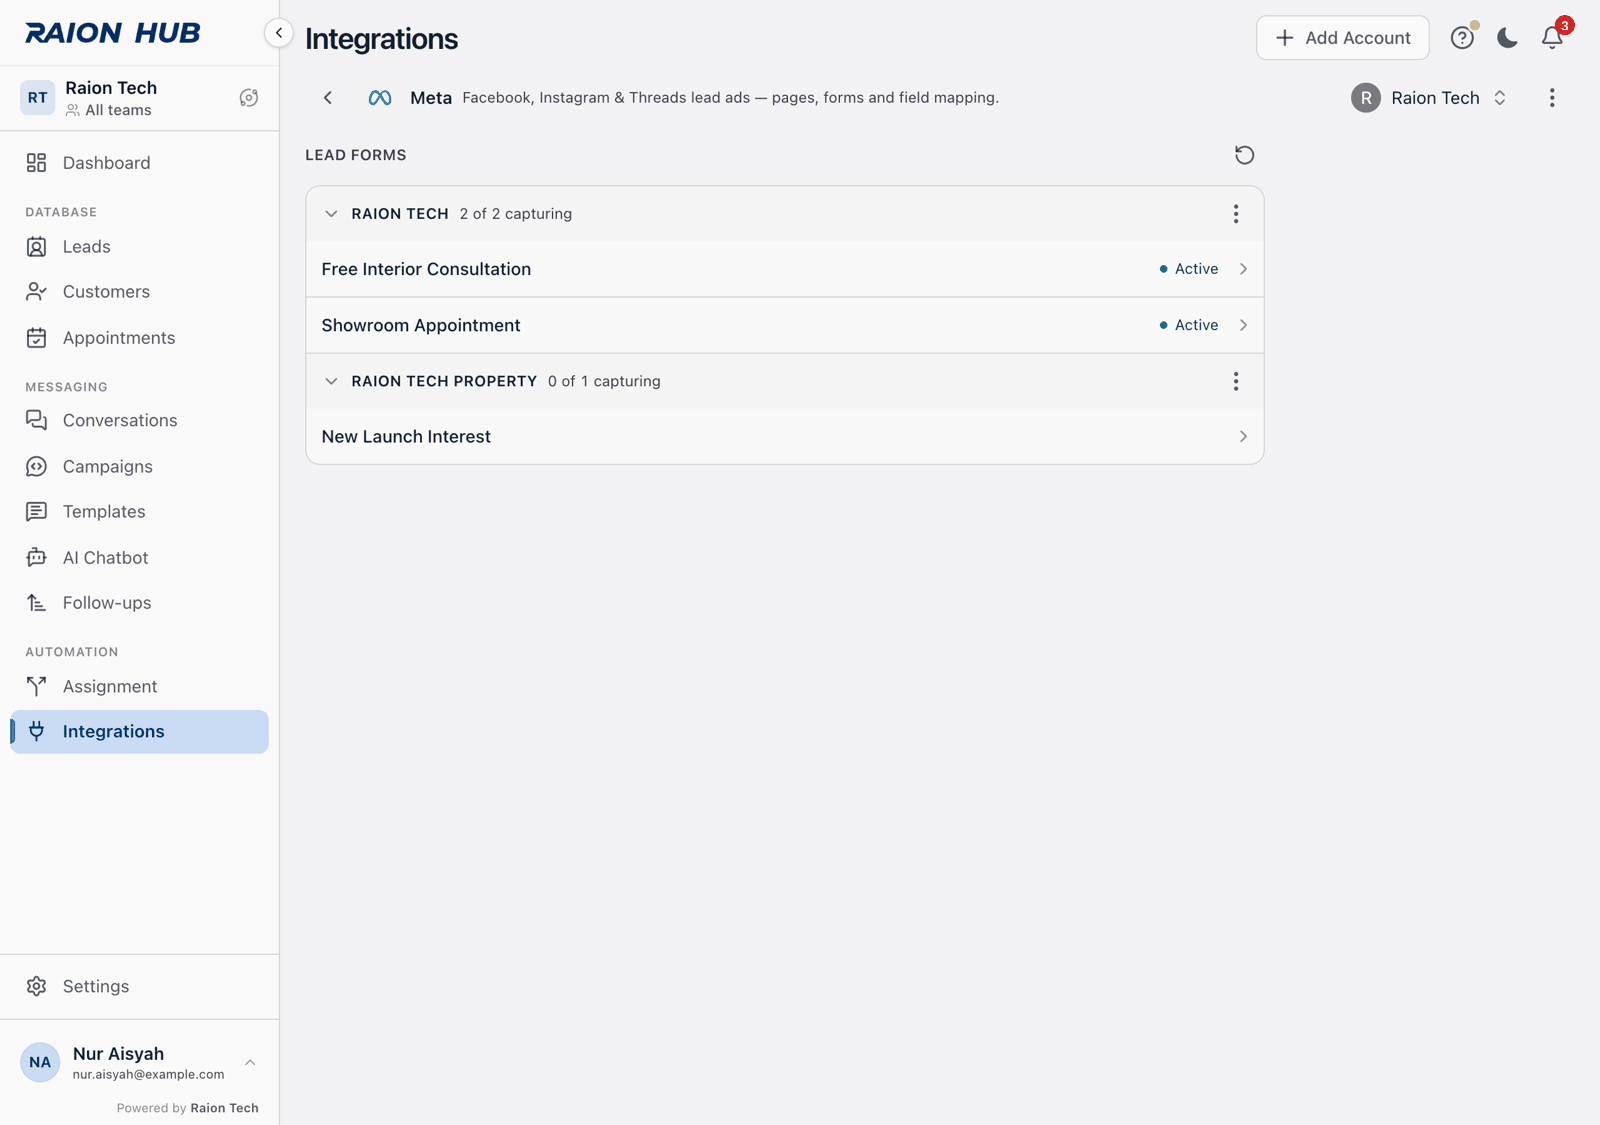Open the Meta integration options menu
The image size is (1600, 1125).
click(1552, 98)
